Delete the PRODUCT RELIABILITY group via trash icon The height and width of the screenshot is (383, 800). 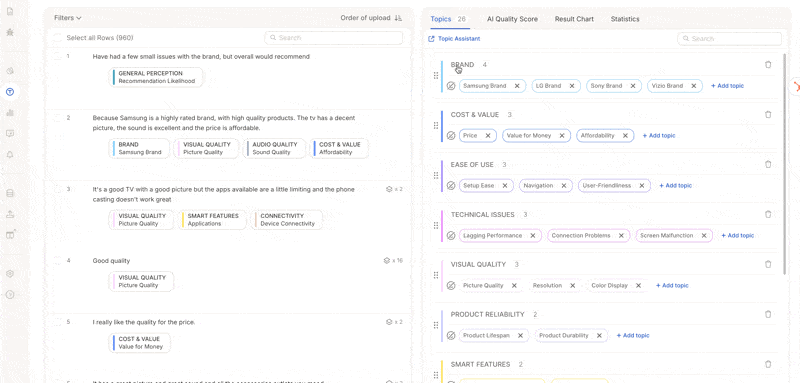coord(768,314)
